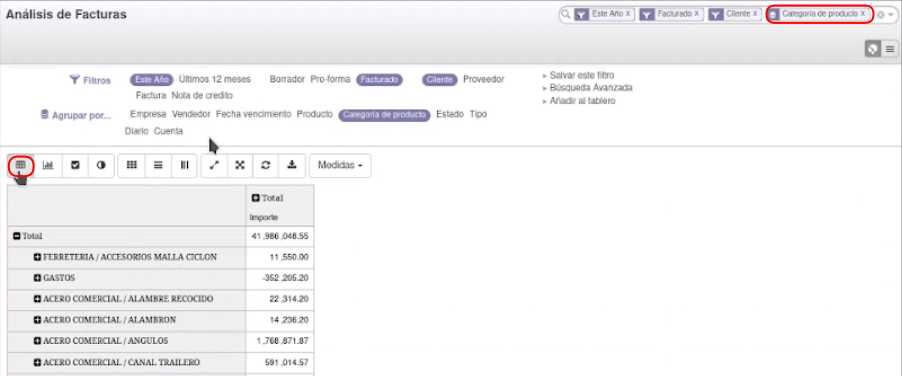Download the table with the export icon

(x=292, y=165)
